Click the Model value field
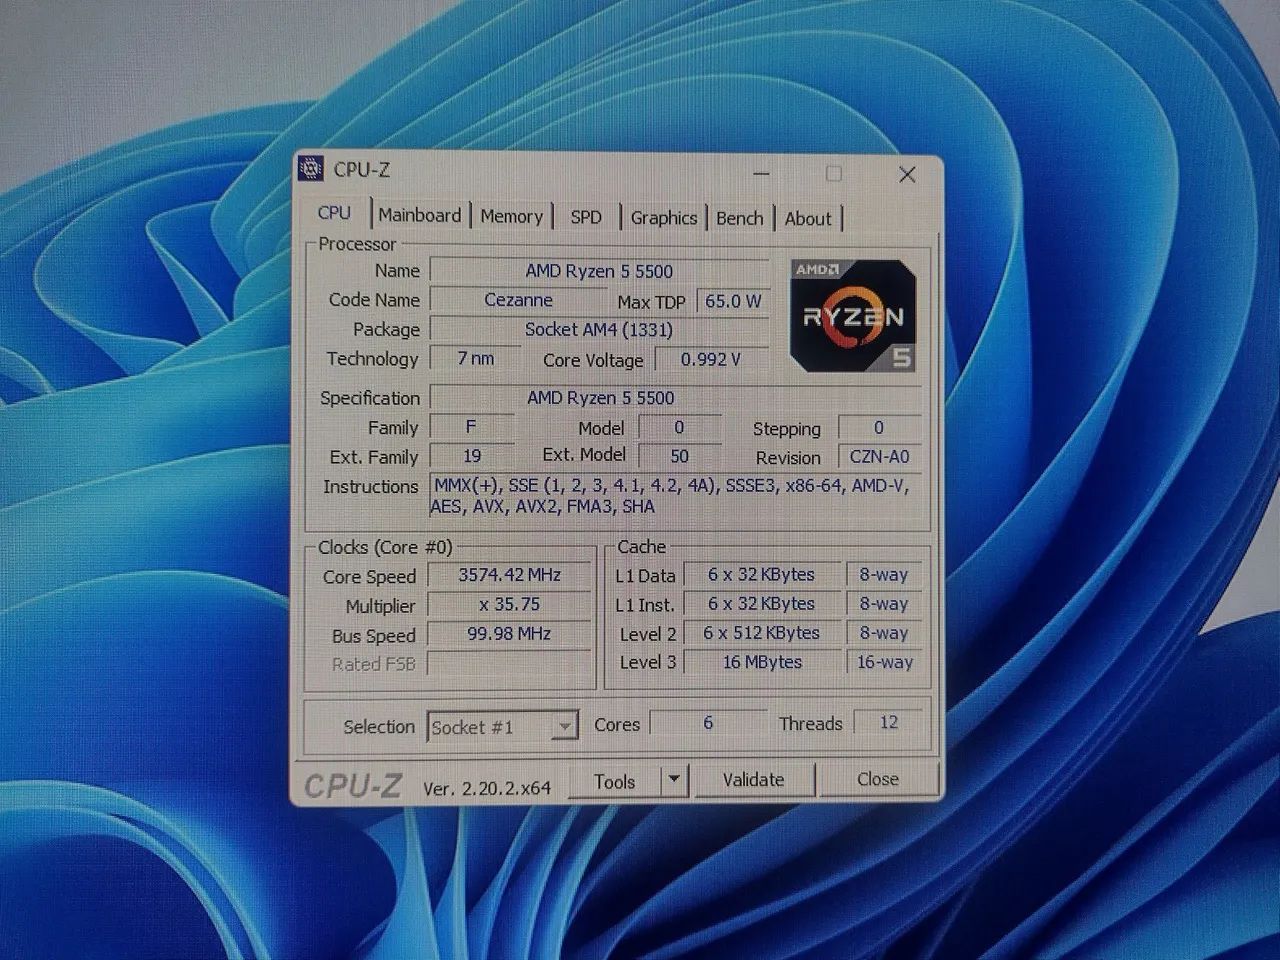This screenshot has height=960, width=1280. click(x=679, y=427)
